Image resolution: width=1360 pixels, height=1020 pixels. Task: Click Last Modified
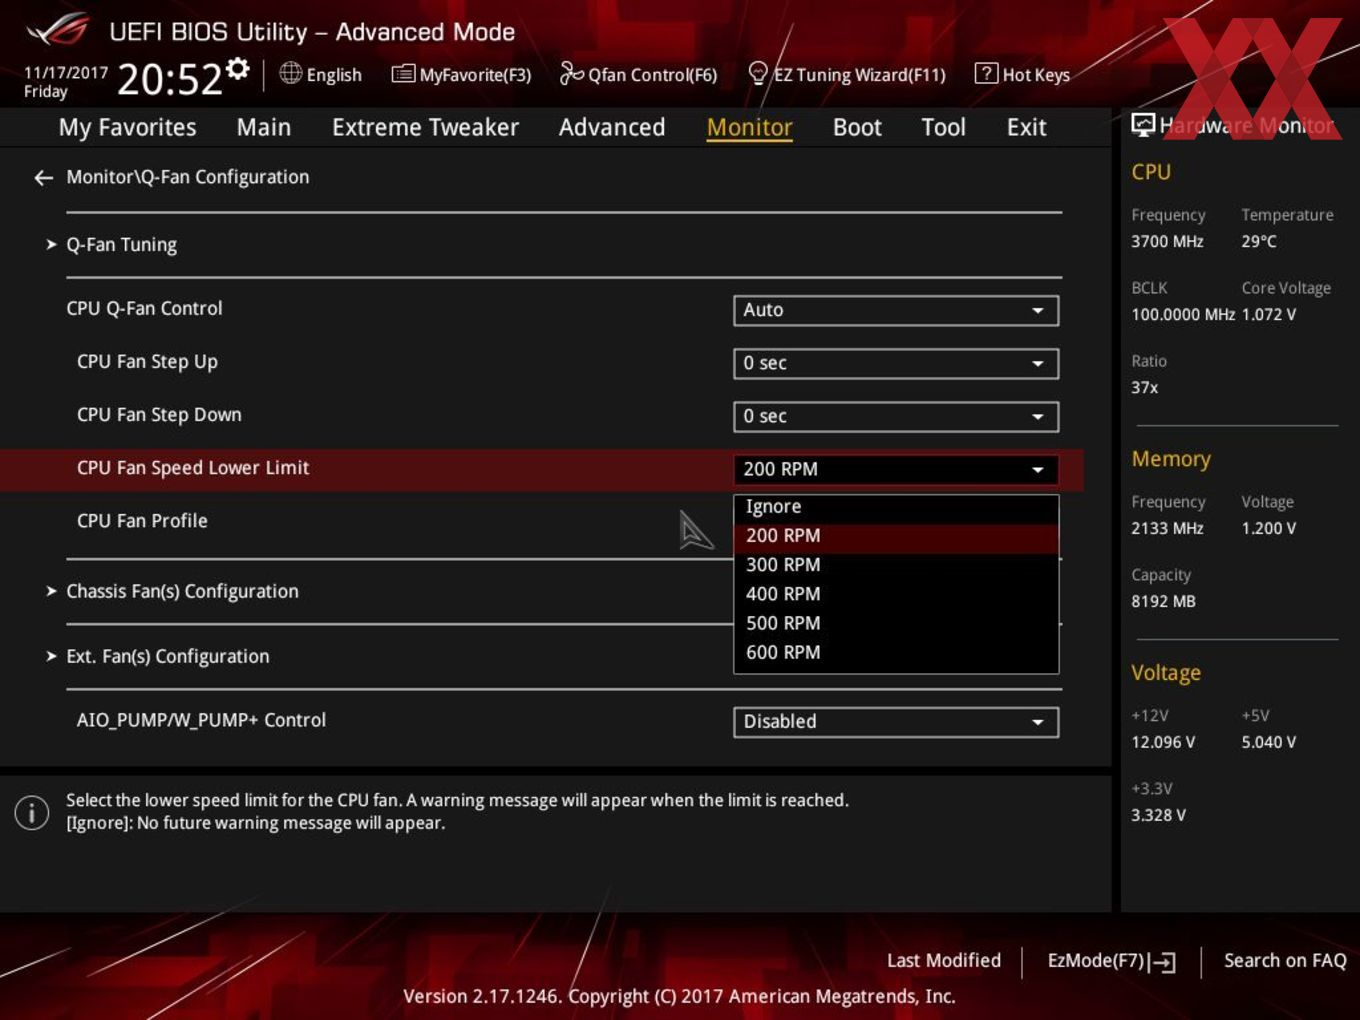point(944,961)
